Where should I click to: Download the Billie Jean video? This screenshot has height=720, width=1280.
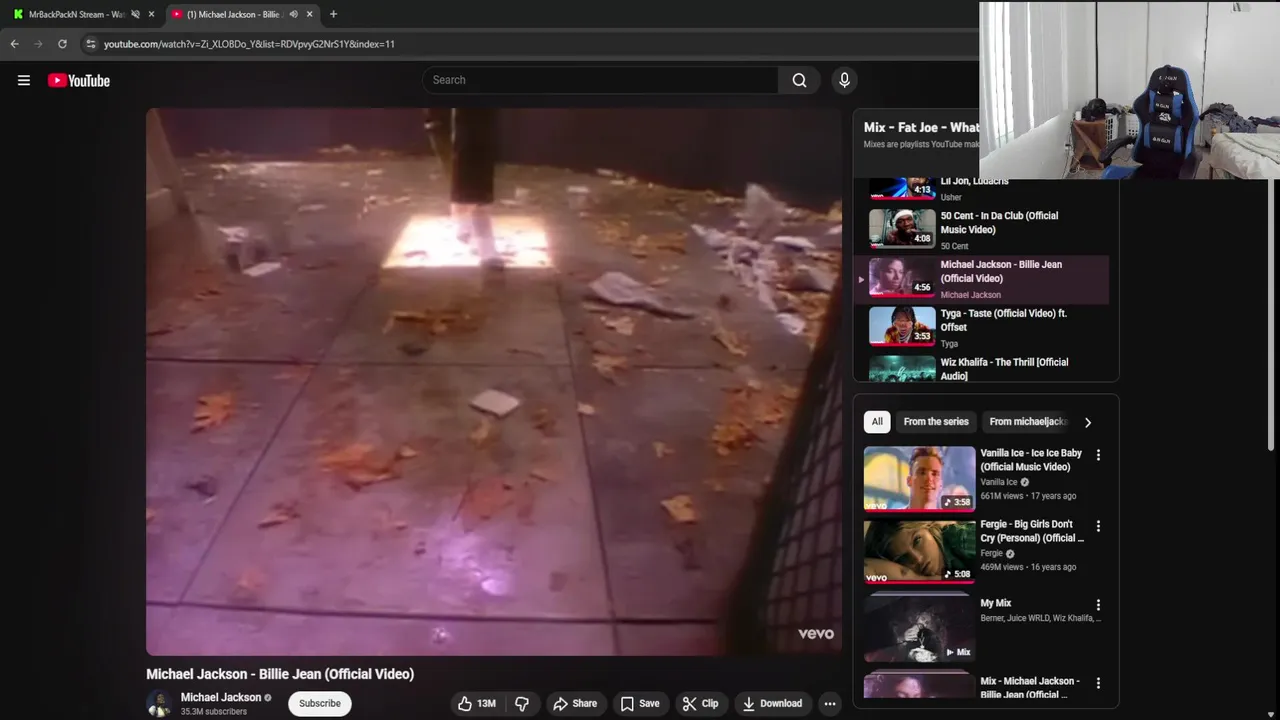pyautogui.click(x=772, y=704)
